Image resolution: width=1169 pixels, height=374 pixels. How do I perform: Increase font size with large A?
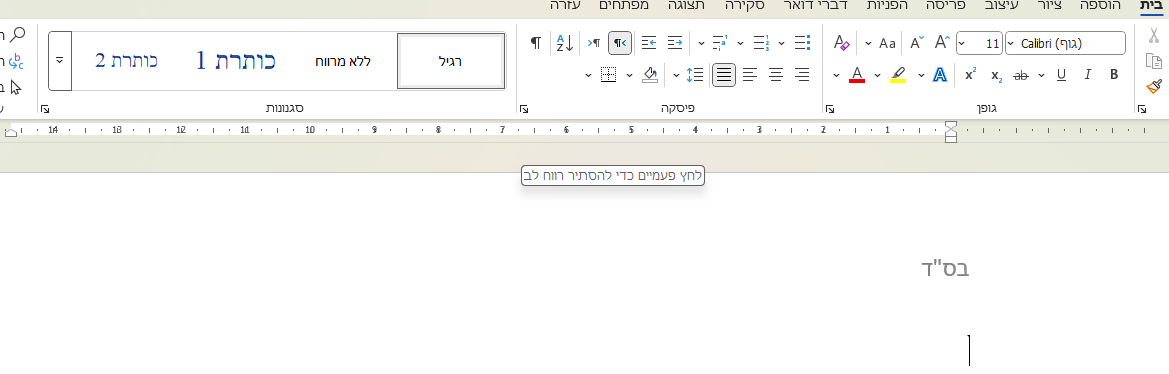pyautogui.click(x=942, y=43)
